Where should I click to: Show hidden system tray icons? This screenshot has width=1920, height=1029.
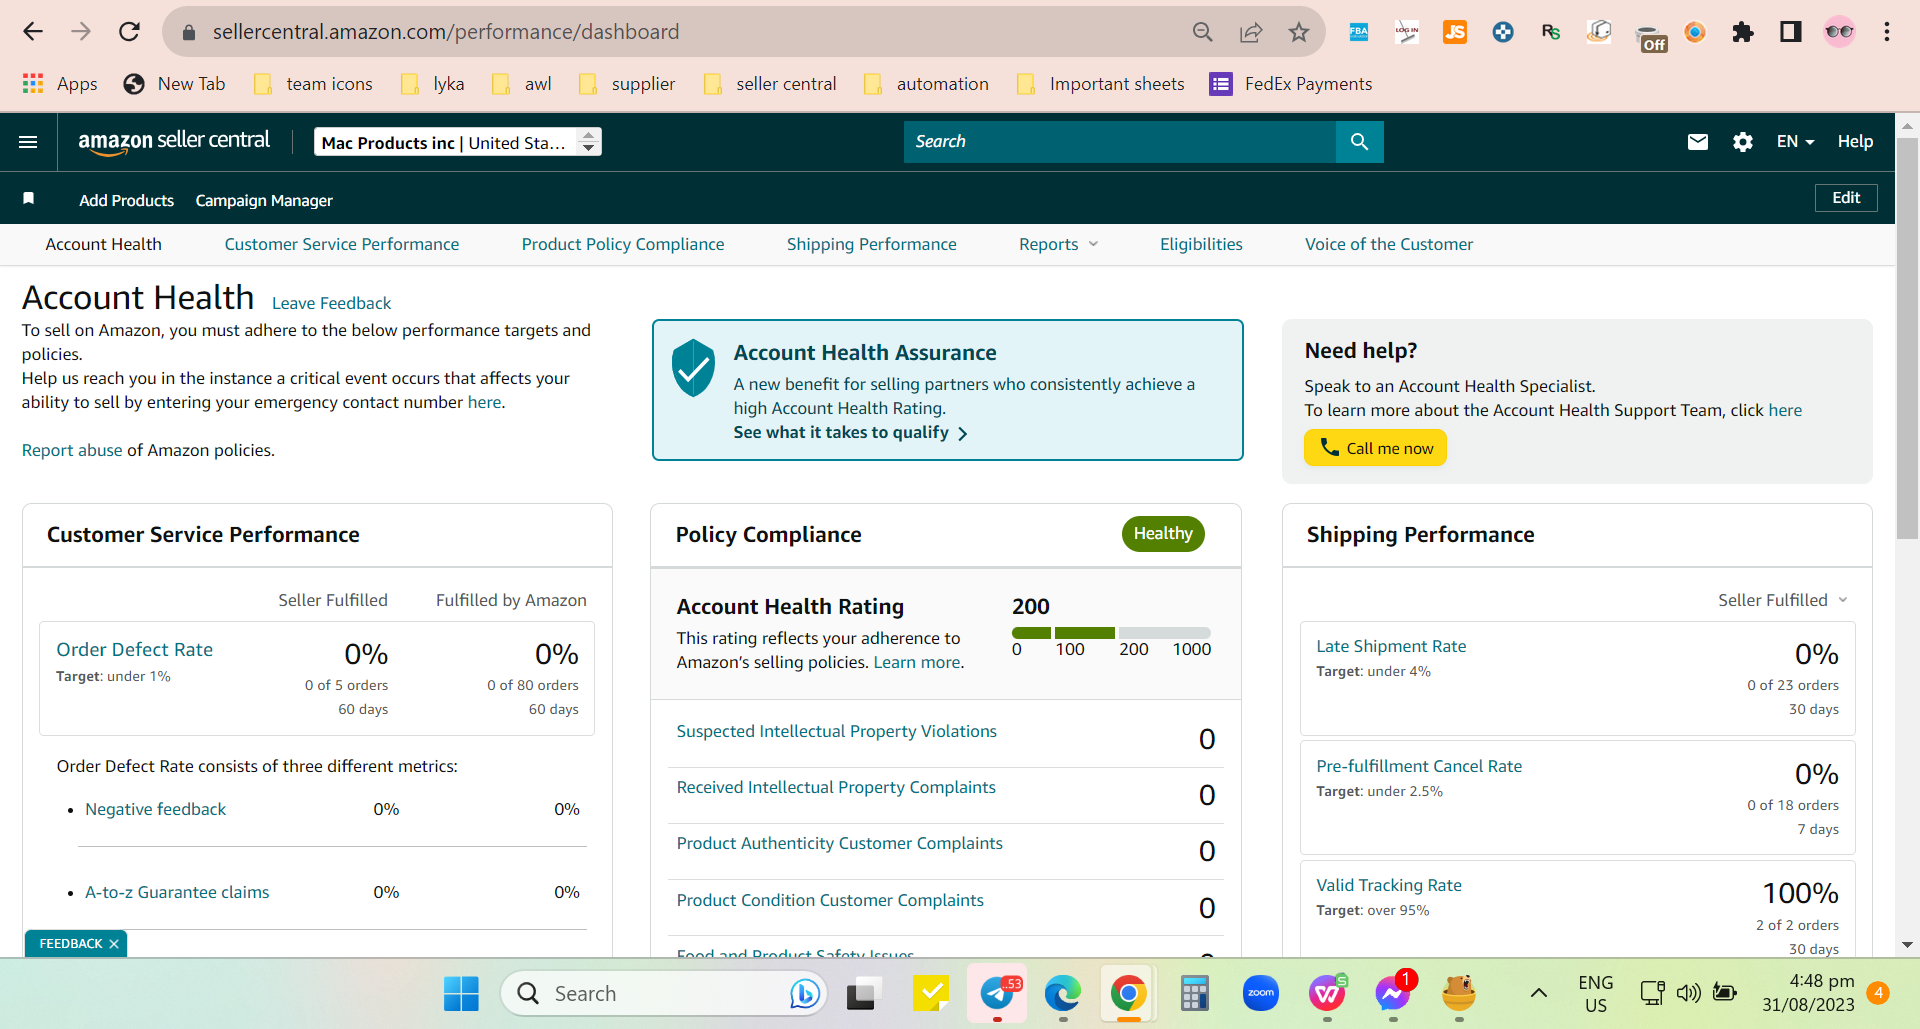(x=1538, y=993)
